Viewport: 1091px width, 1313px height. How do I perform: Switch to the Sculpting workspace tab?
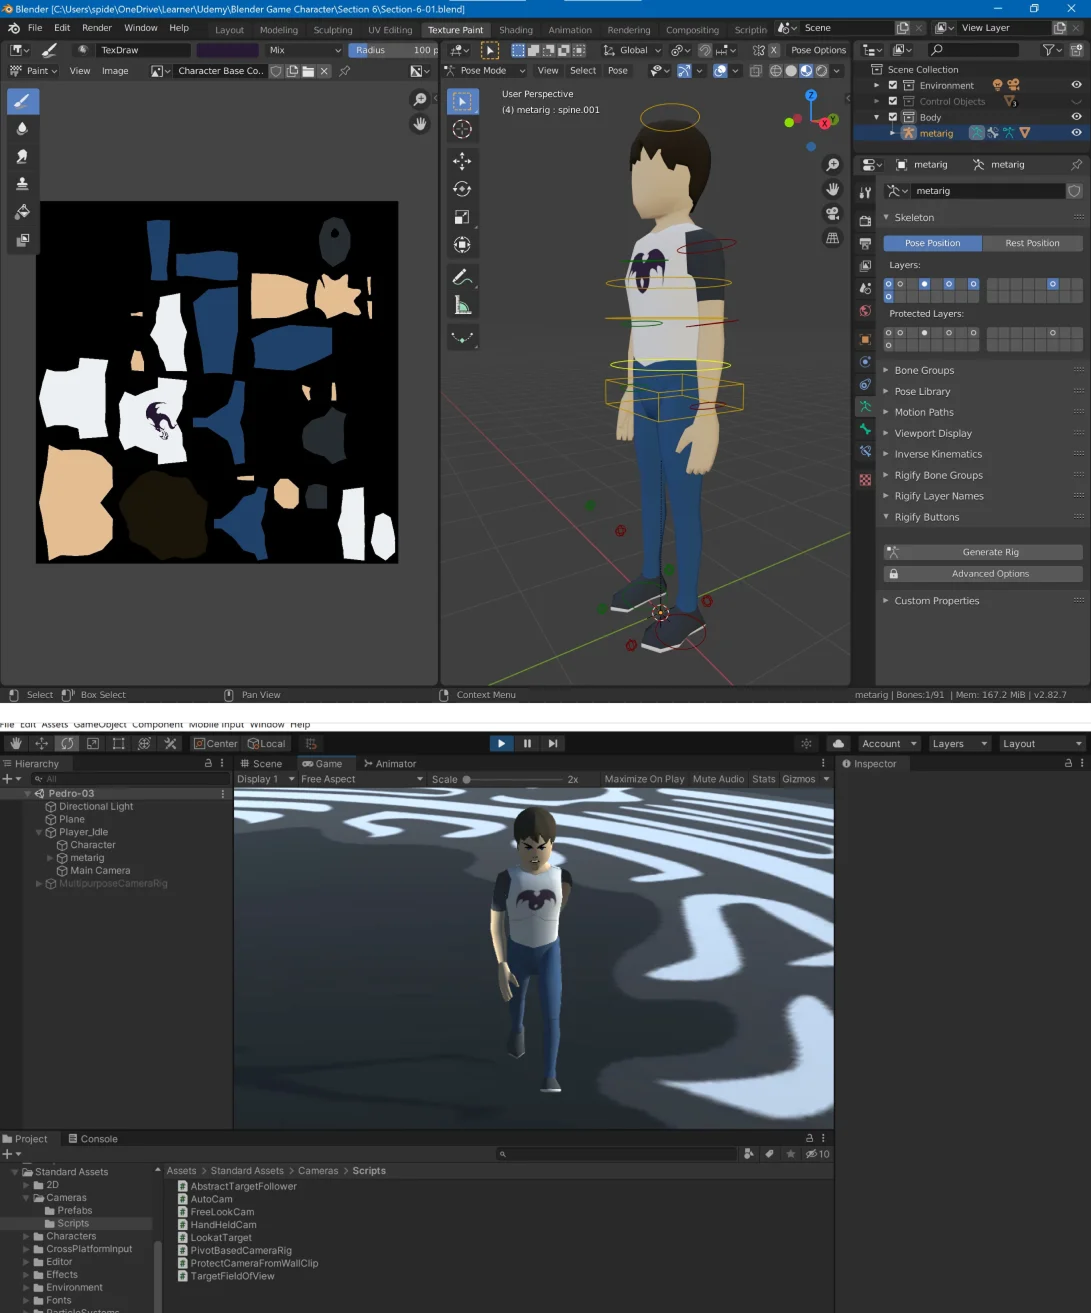click(333, 30)
